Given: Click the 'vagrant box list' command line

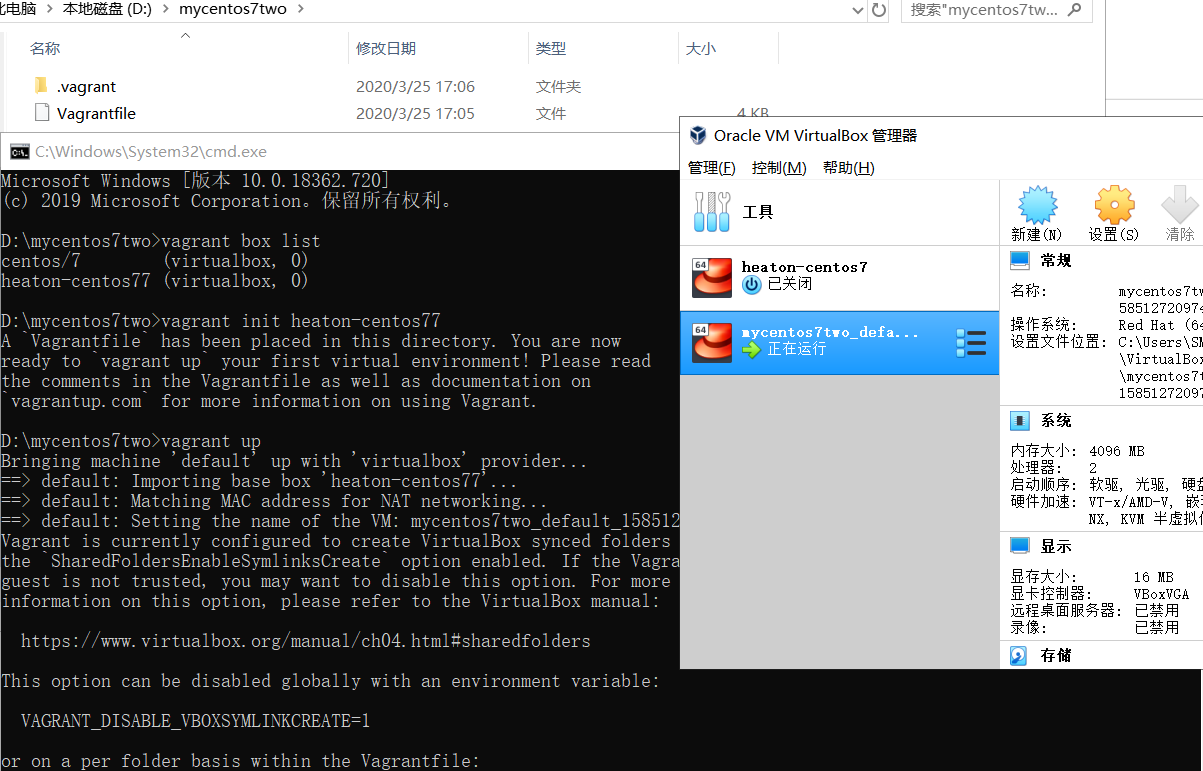Looking at the screenshot, I should coord(161,241).
